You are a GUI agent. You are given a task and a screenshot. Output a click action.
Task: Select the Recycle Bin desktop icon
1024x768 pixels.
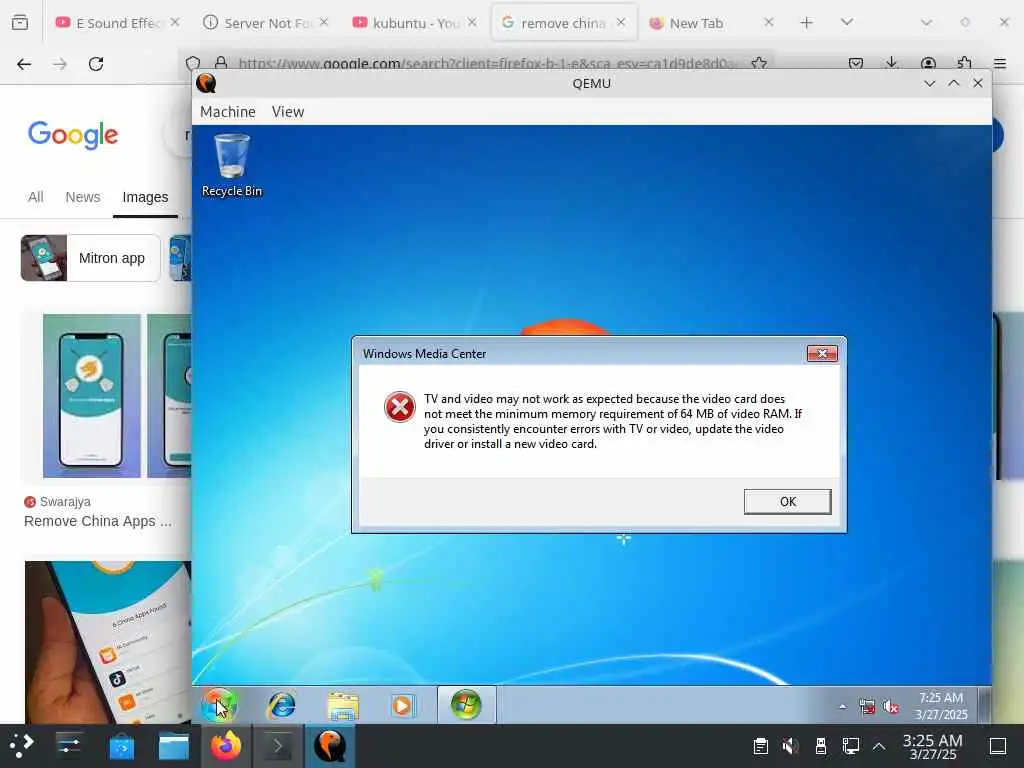click(x=232, y=165)
